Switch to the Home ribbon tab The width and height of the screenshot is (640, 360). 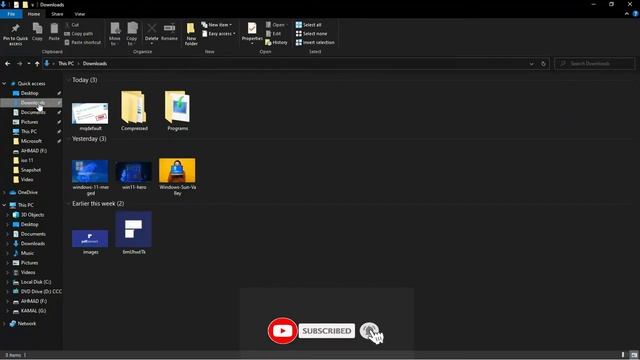34,14
